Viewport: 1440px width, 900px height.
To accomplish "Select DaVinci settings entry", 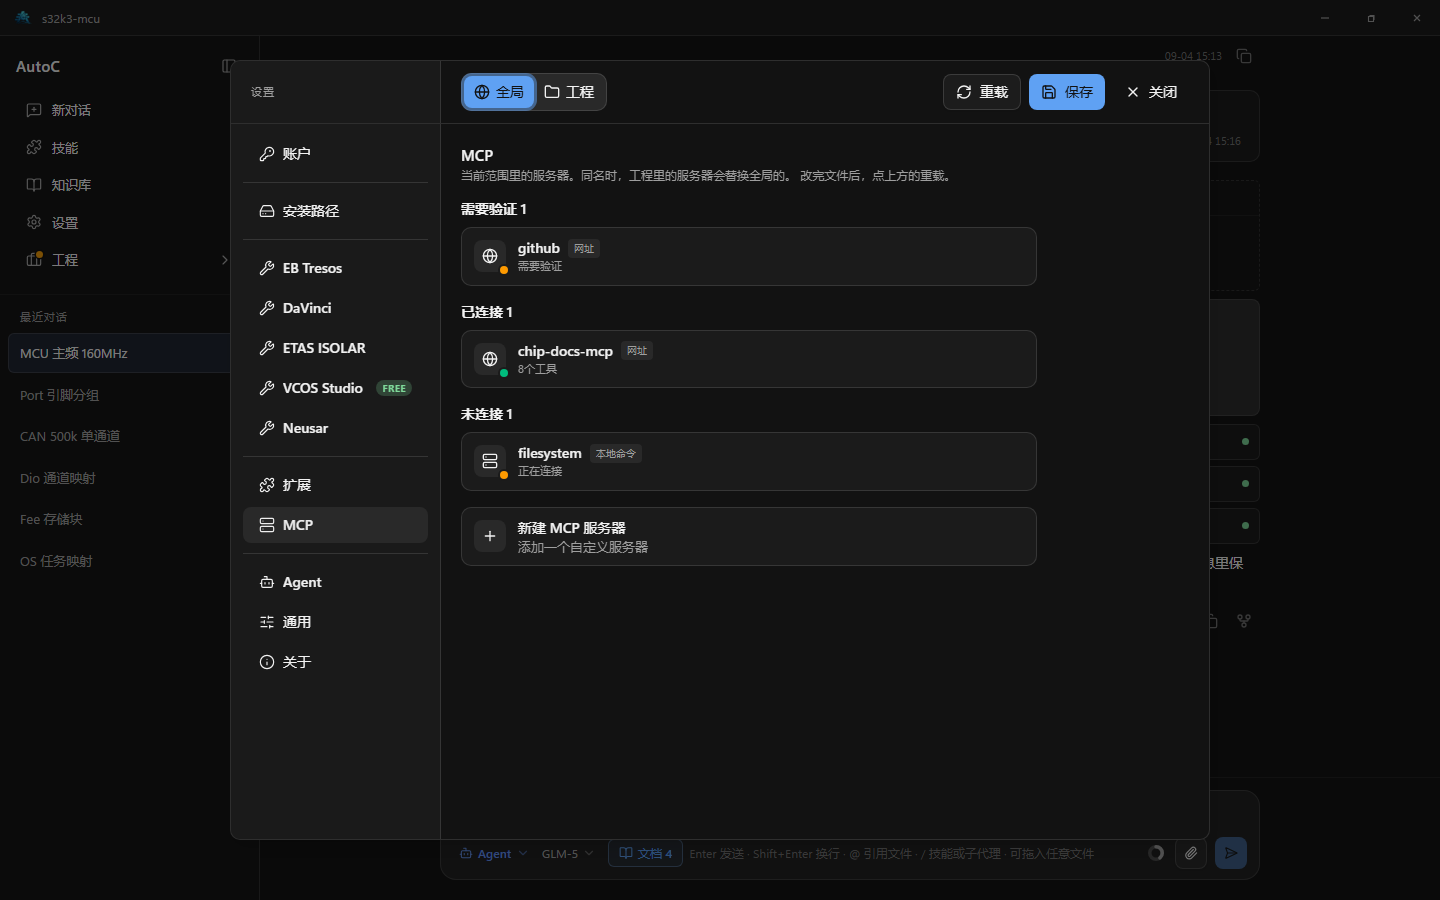I will 335,308.
